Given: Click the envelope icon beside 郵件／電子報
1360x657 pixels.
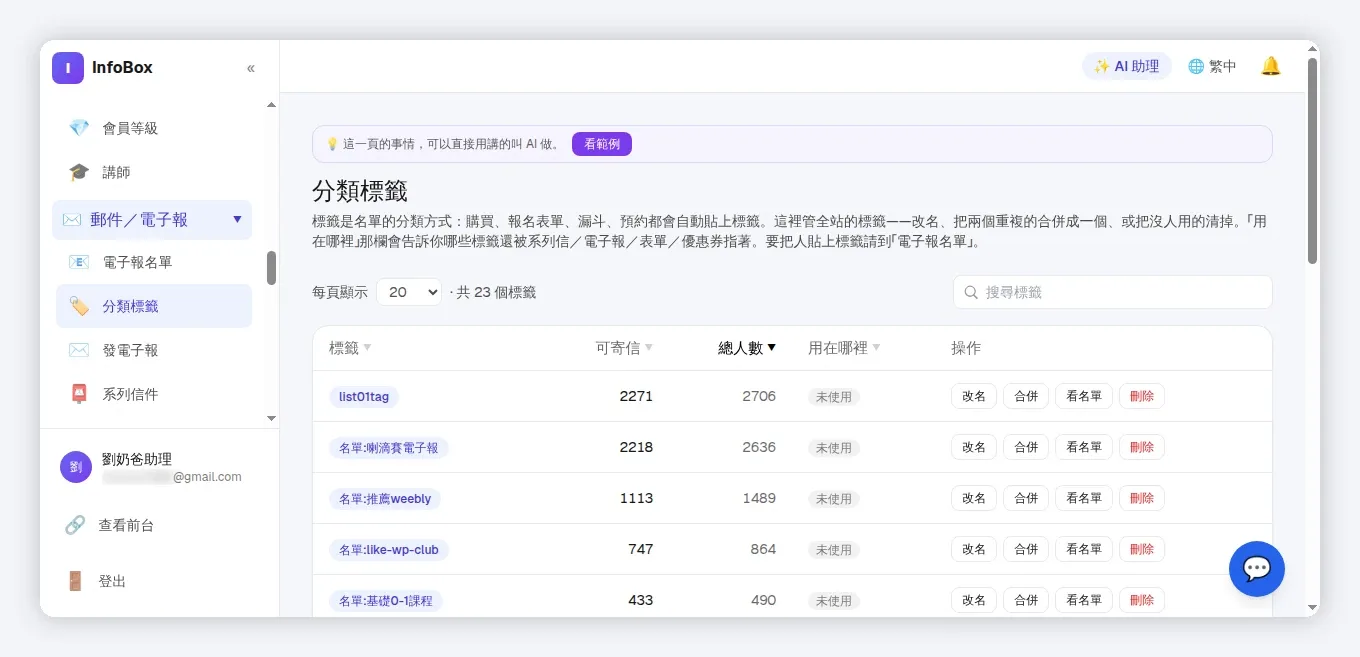Looking at the screenshot, I should [x=72, y=219].
